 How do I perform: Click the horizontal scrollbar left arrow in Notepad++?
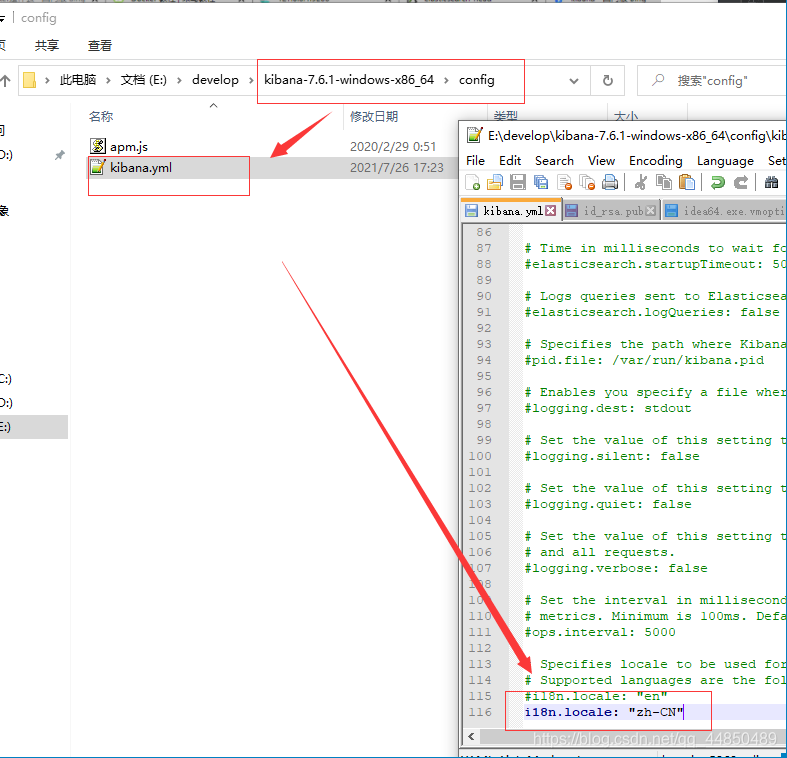pos(471,736)
